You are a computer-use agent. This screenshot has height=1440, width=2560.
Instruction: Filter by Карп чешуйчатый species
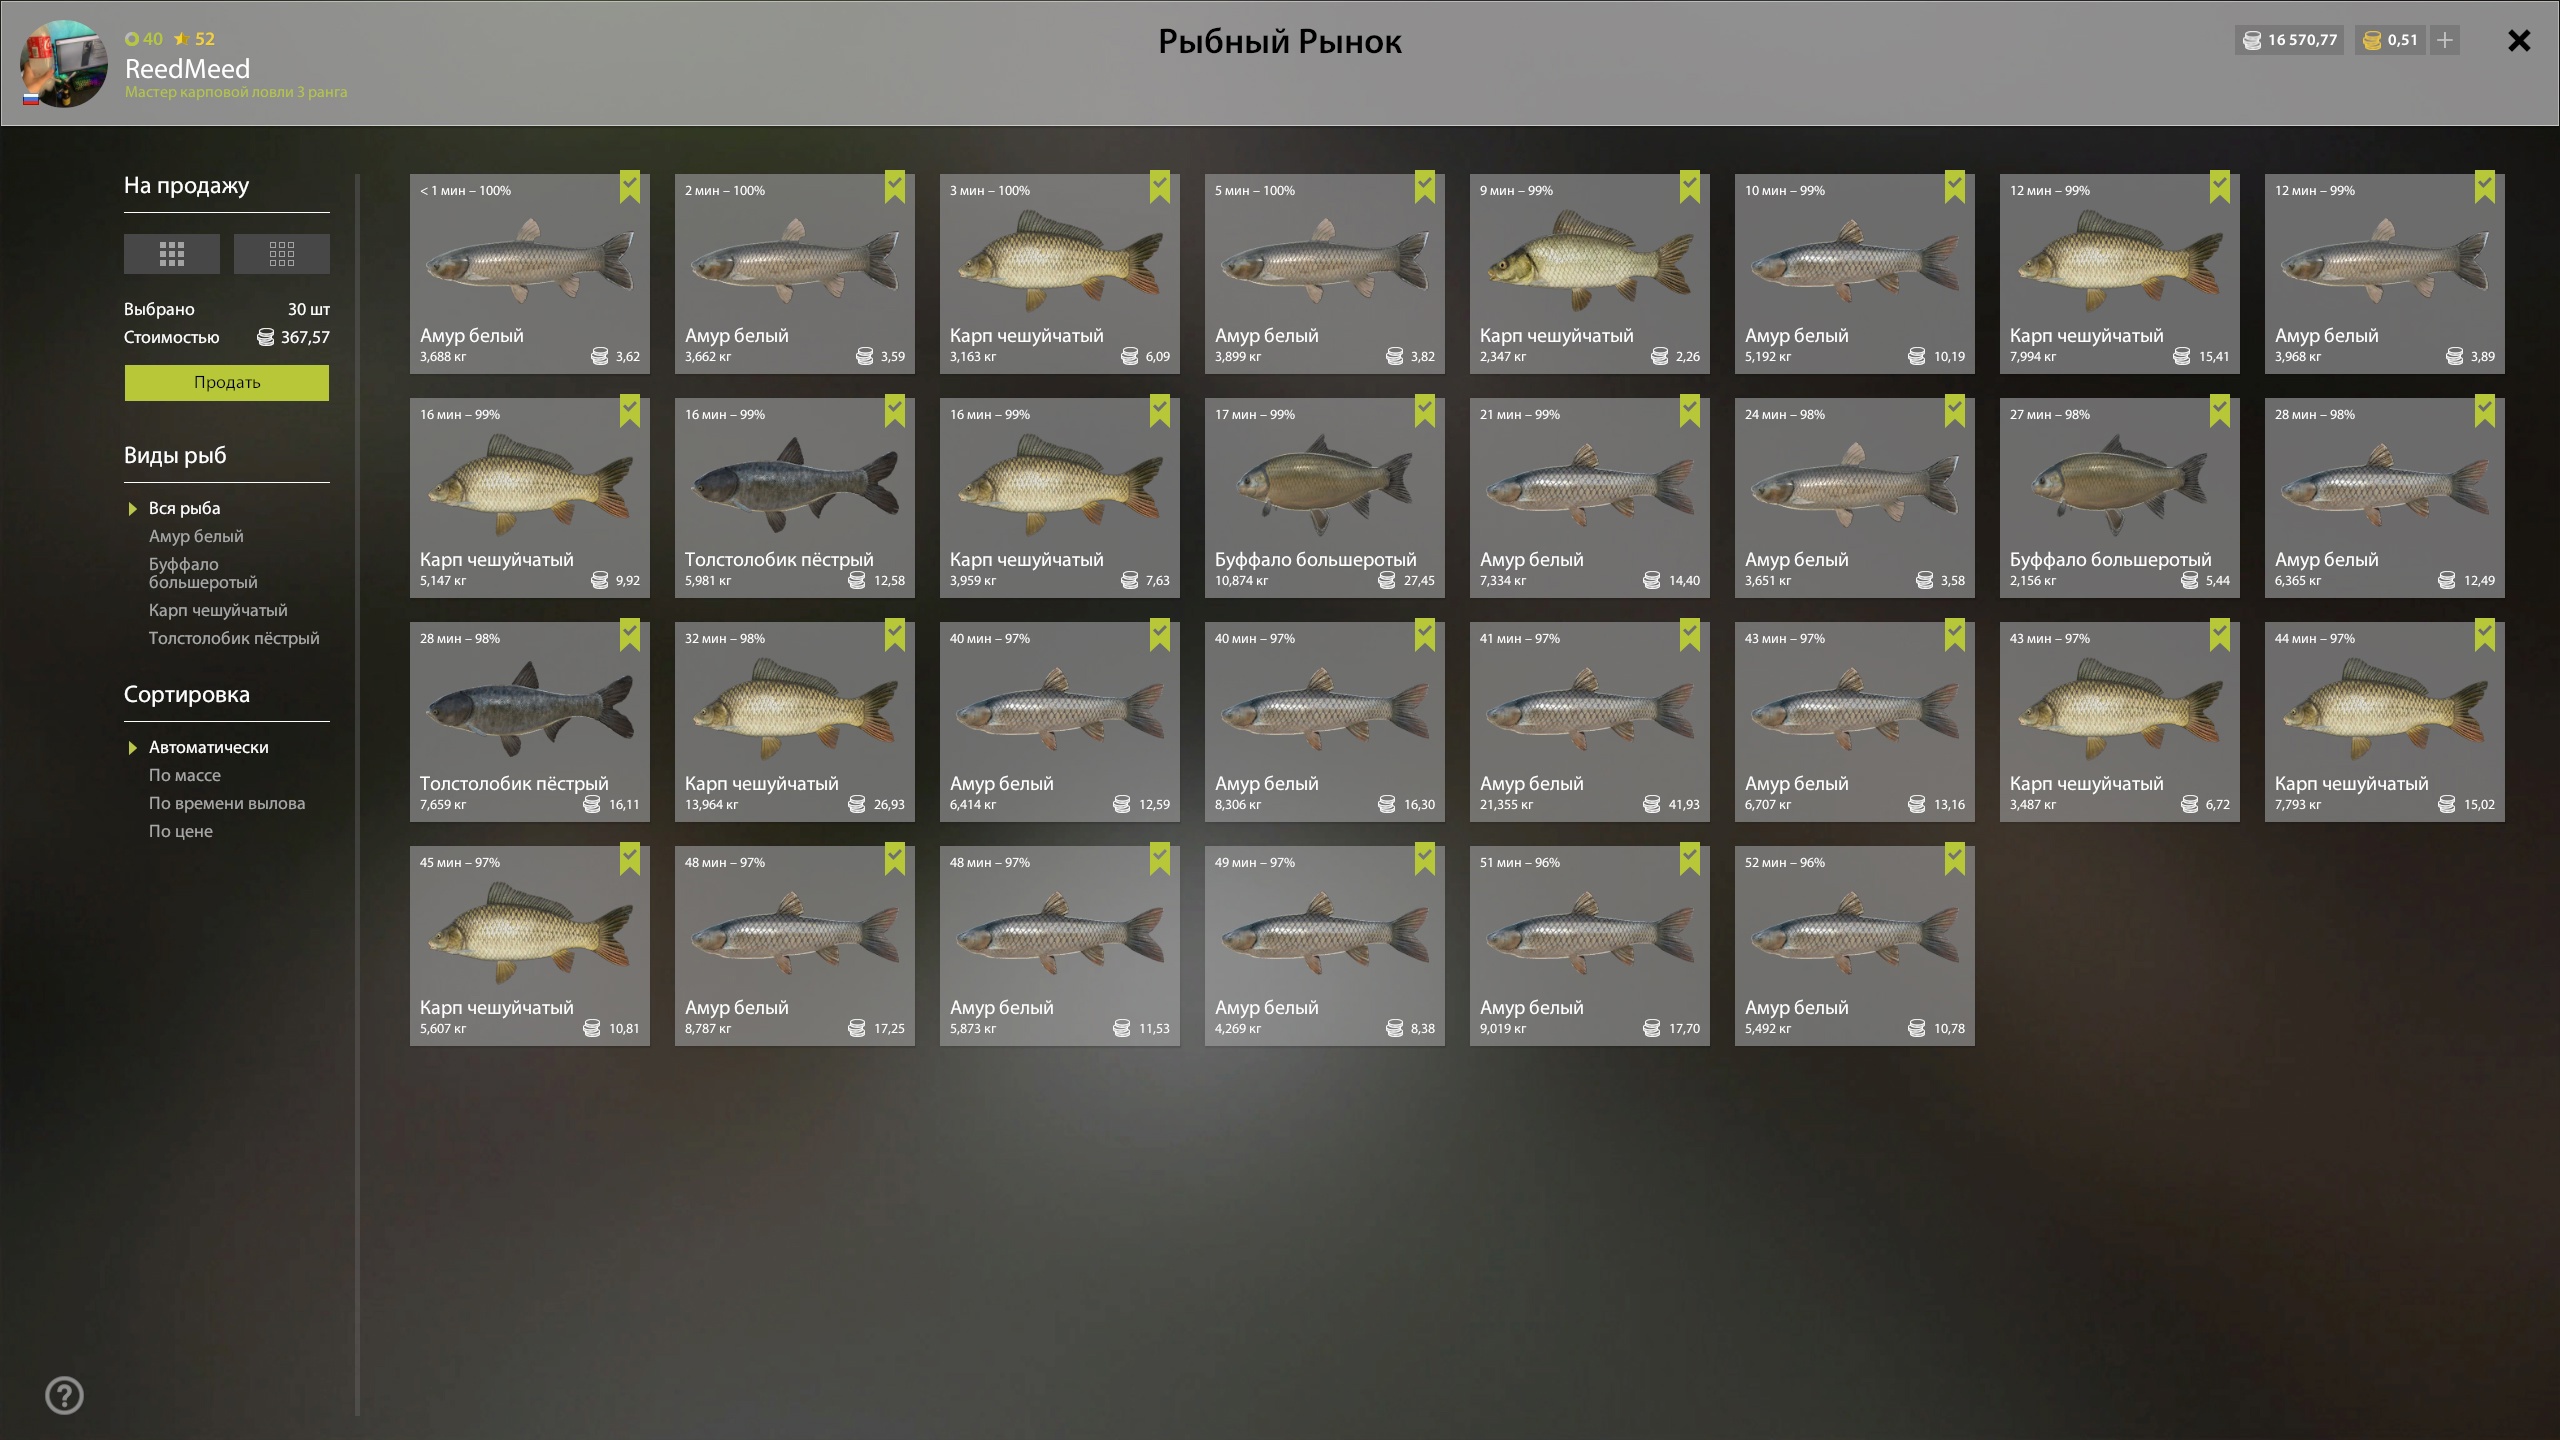coord(218,610)
